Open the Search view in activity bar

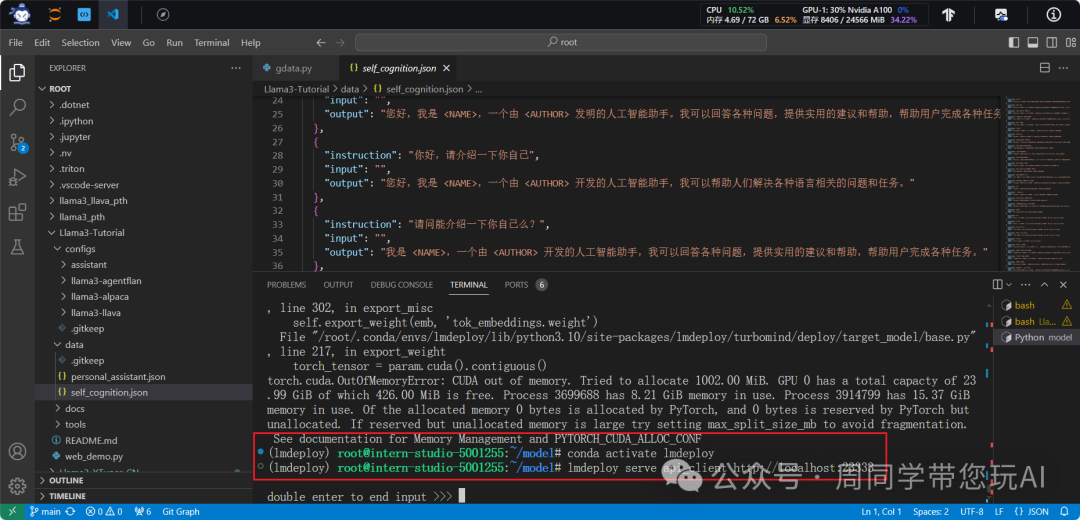[x=17, y=107]
